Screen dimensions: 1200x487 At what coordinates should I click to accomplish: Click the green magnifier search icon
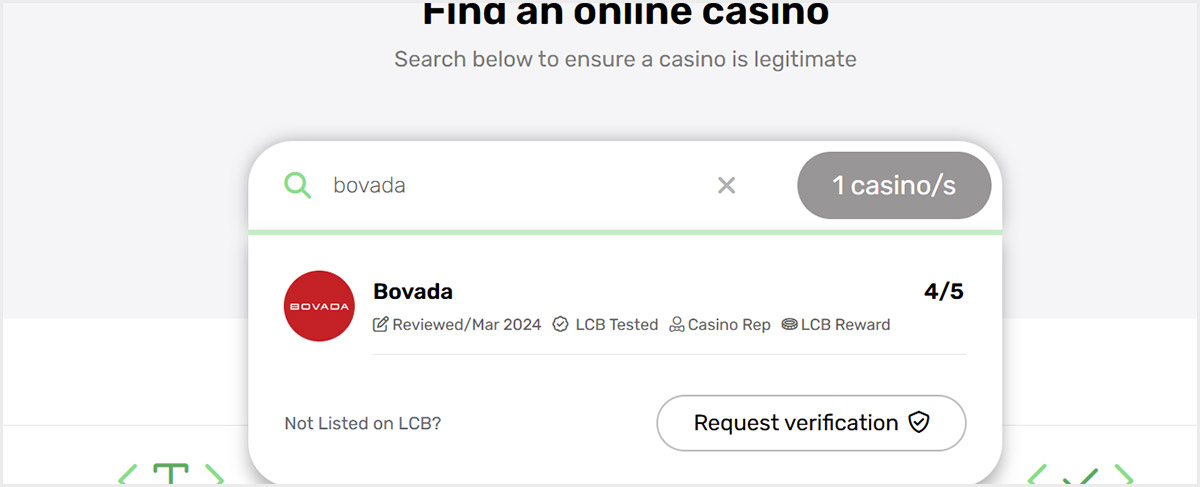[298, 185]
